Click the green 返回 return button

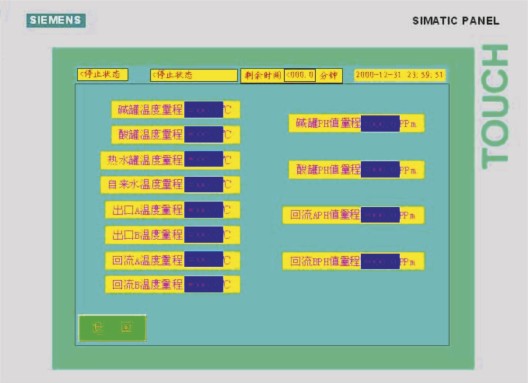[112, 328]
